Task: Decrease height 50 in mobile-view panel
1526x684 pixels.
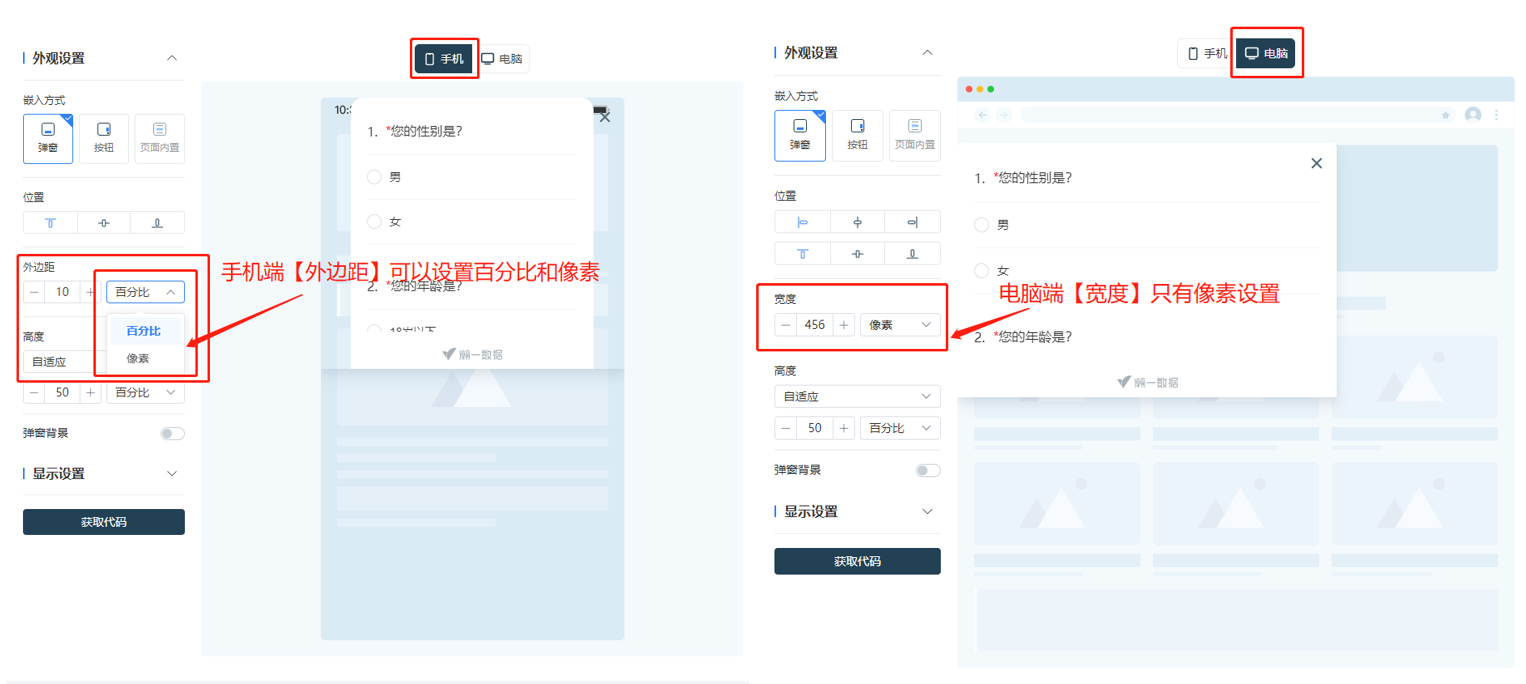Action: pyautogui.click(x=34, y=392)
